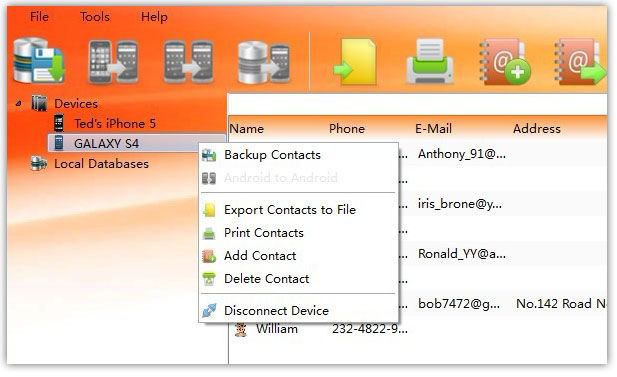Sort by the E-Mail column header
The width and height of the screenshot is (617, 377).
point(433,129)
